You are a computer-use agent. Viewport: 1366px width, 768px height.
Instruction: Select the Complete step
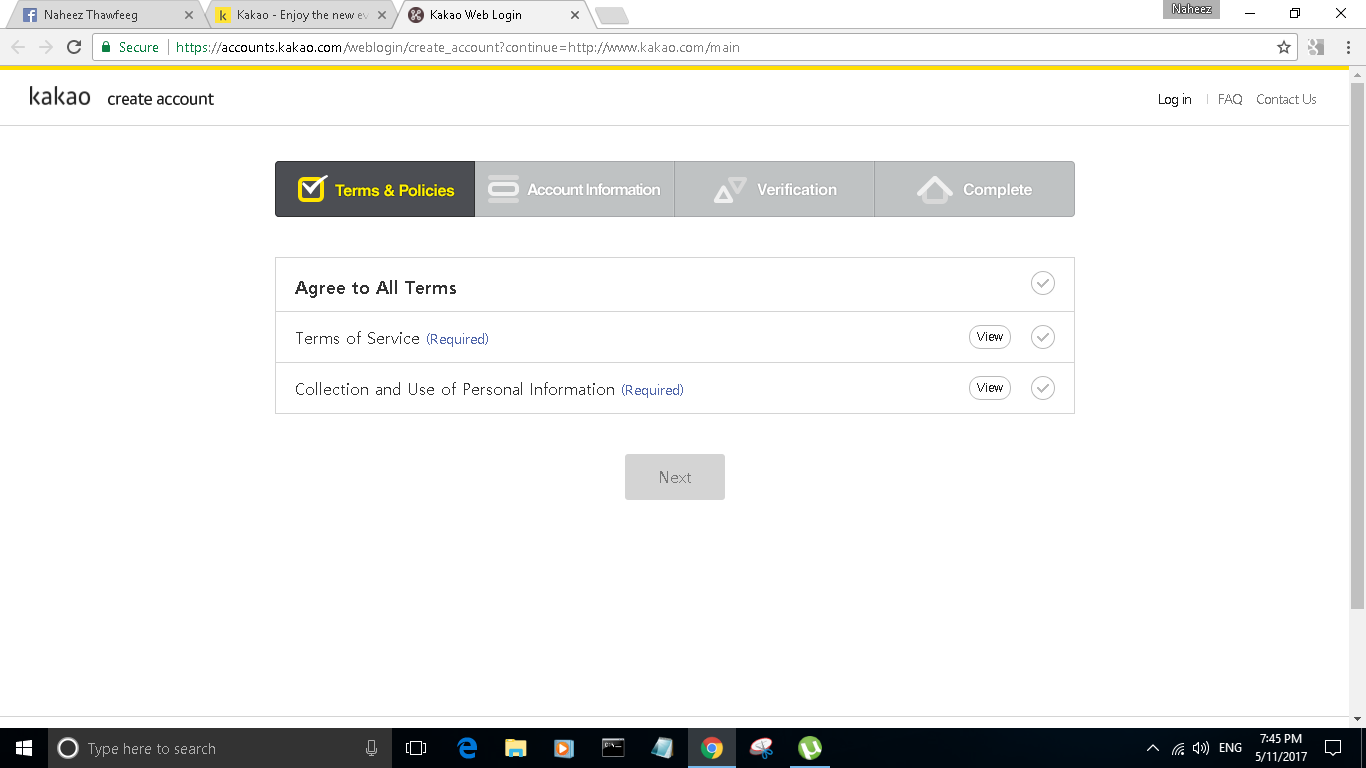[x=975, y=189]
